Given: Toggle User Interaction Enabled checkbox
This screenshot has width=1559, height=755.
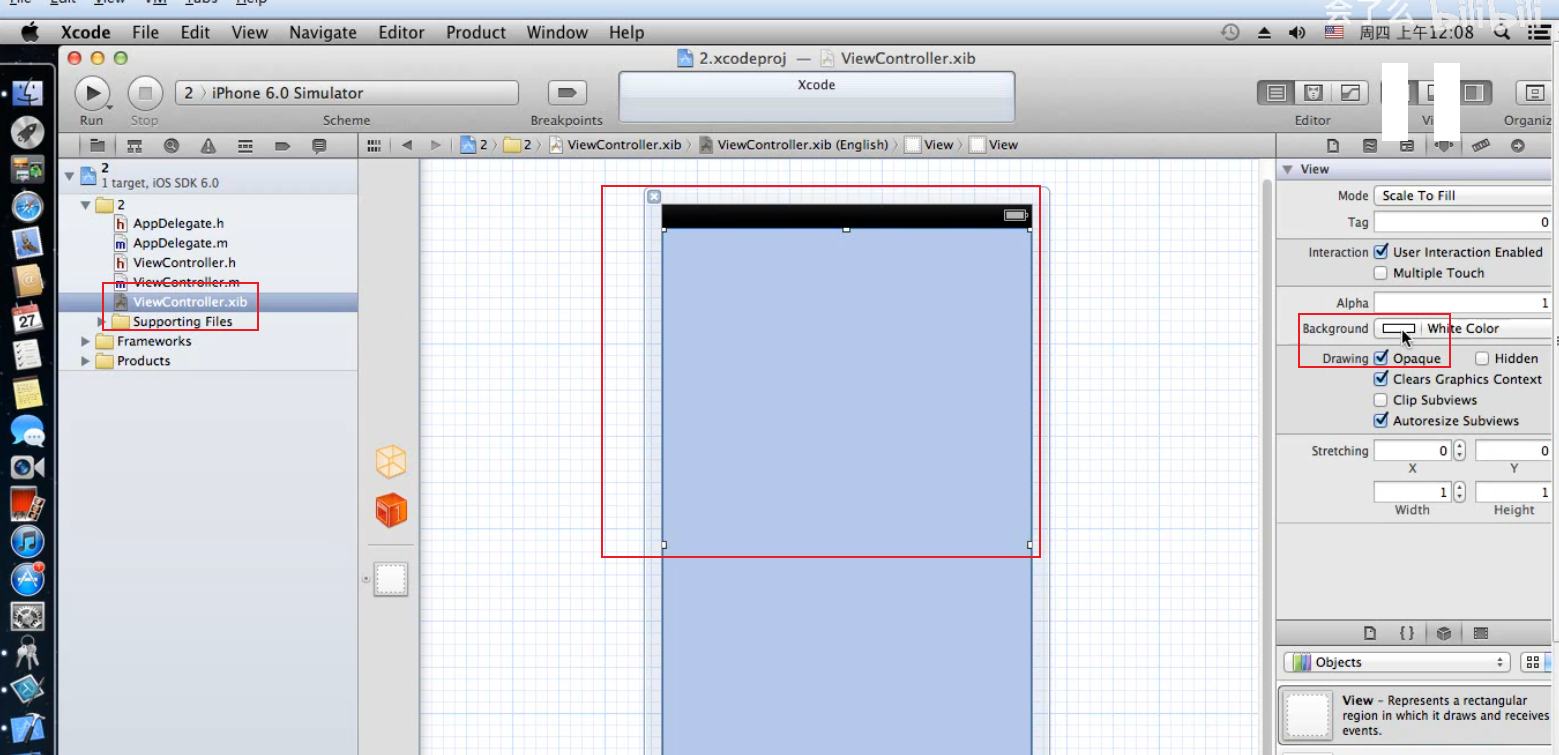Looking at the screenshot, I should point(1381,252).
